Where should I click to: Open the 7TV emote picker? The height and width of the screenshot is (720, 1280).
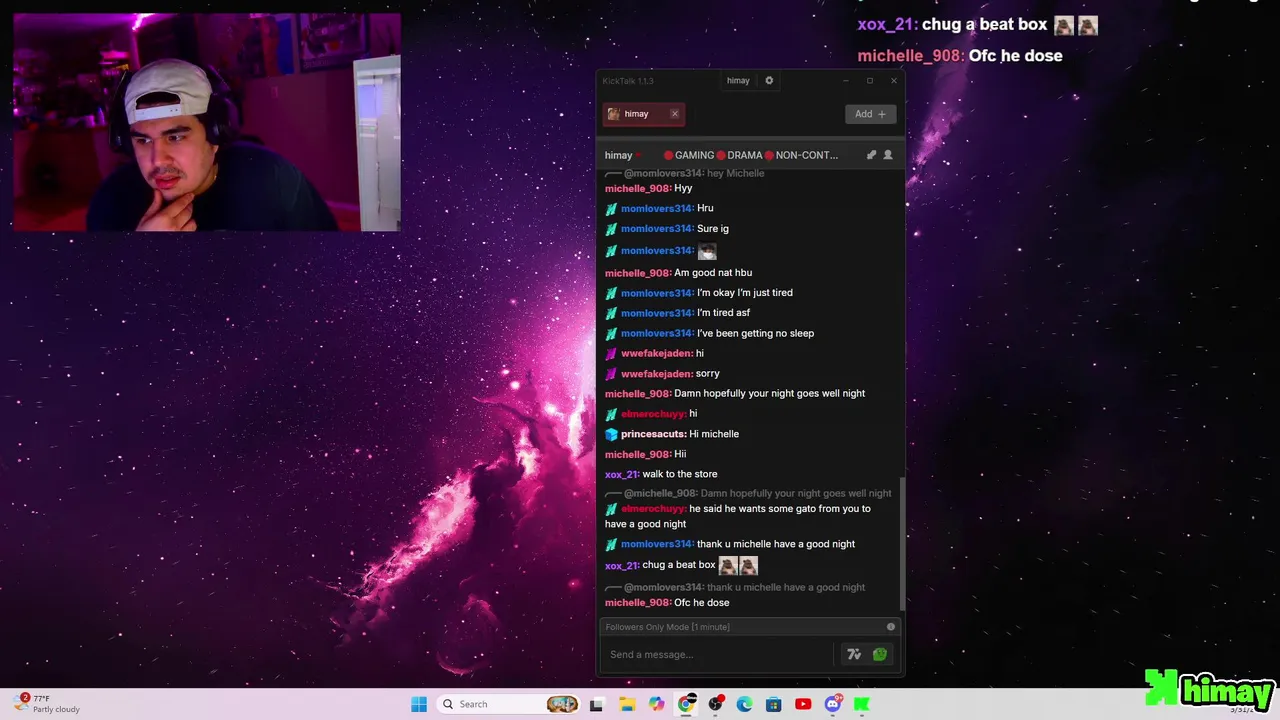[854, 654]
